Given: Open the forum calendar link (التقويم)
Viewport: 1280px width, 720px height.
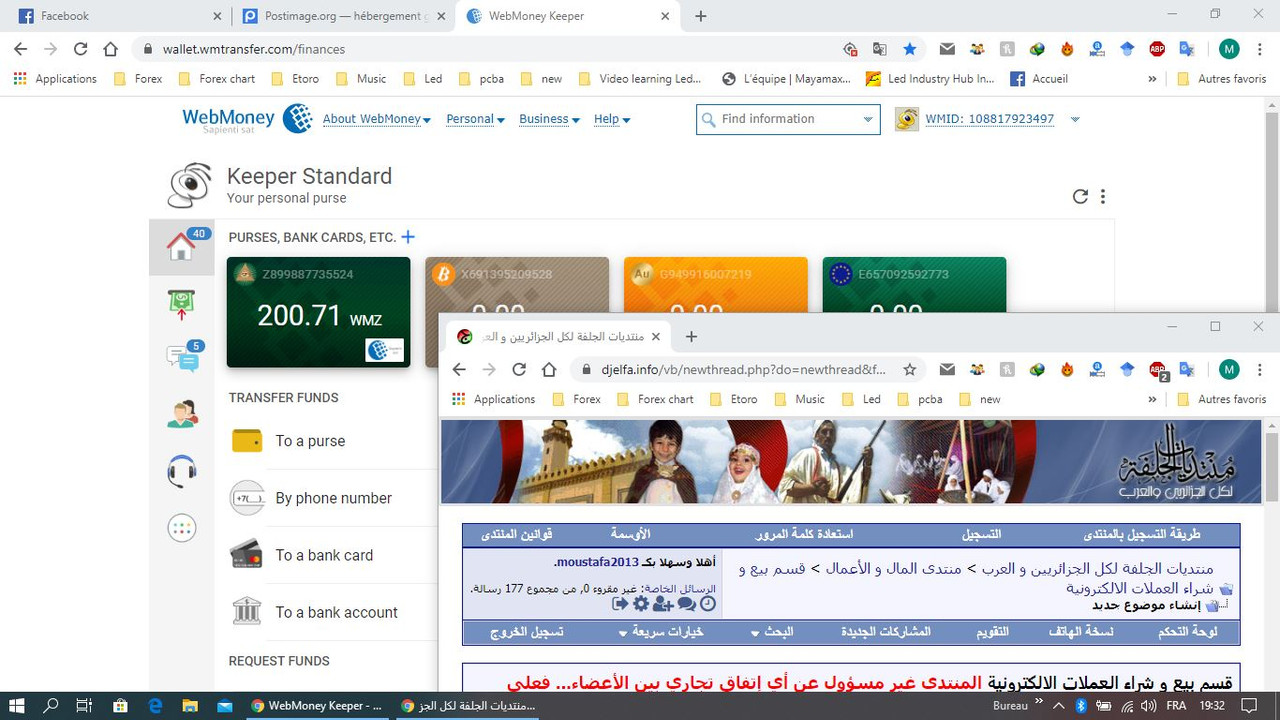Looking at the screenshot, I should point(992,632).
